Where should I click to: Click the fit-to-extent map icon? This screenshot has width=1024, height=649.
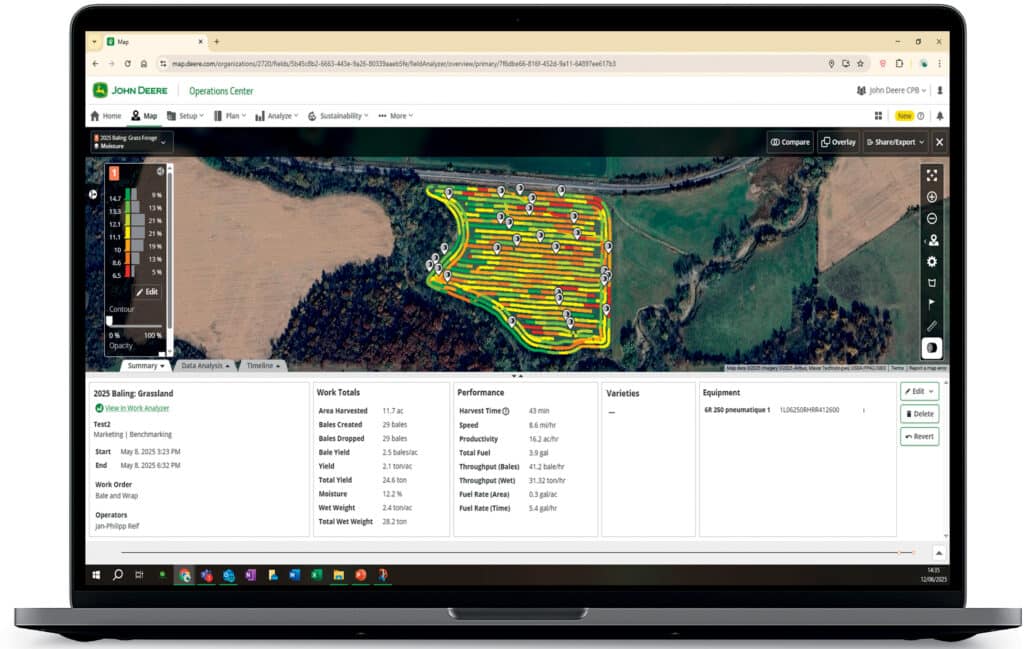click(x=932, y=175)
